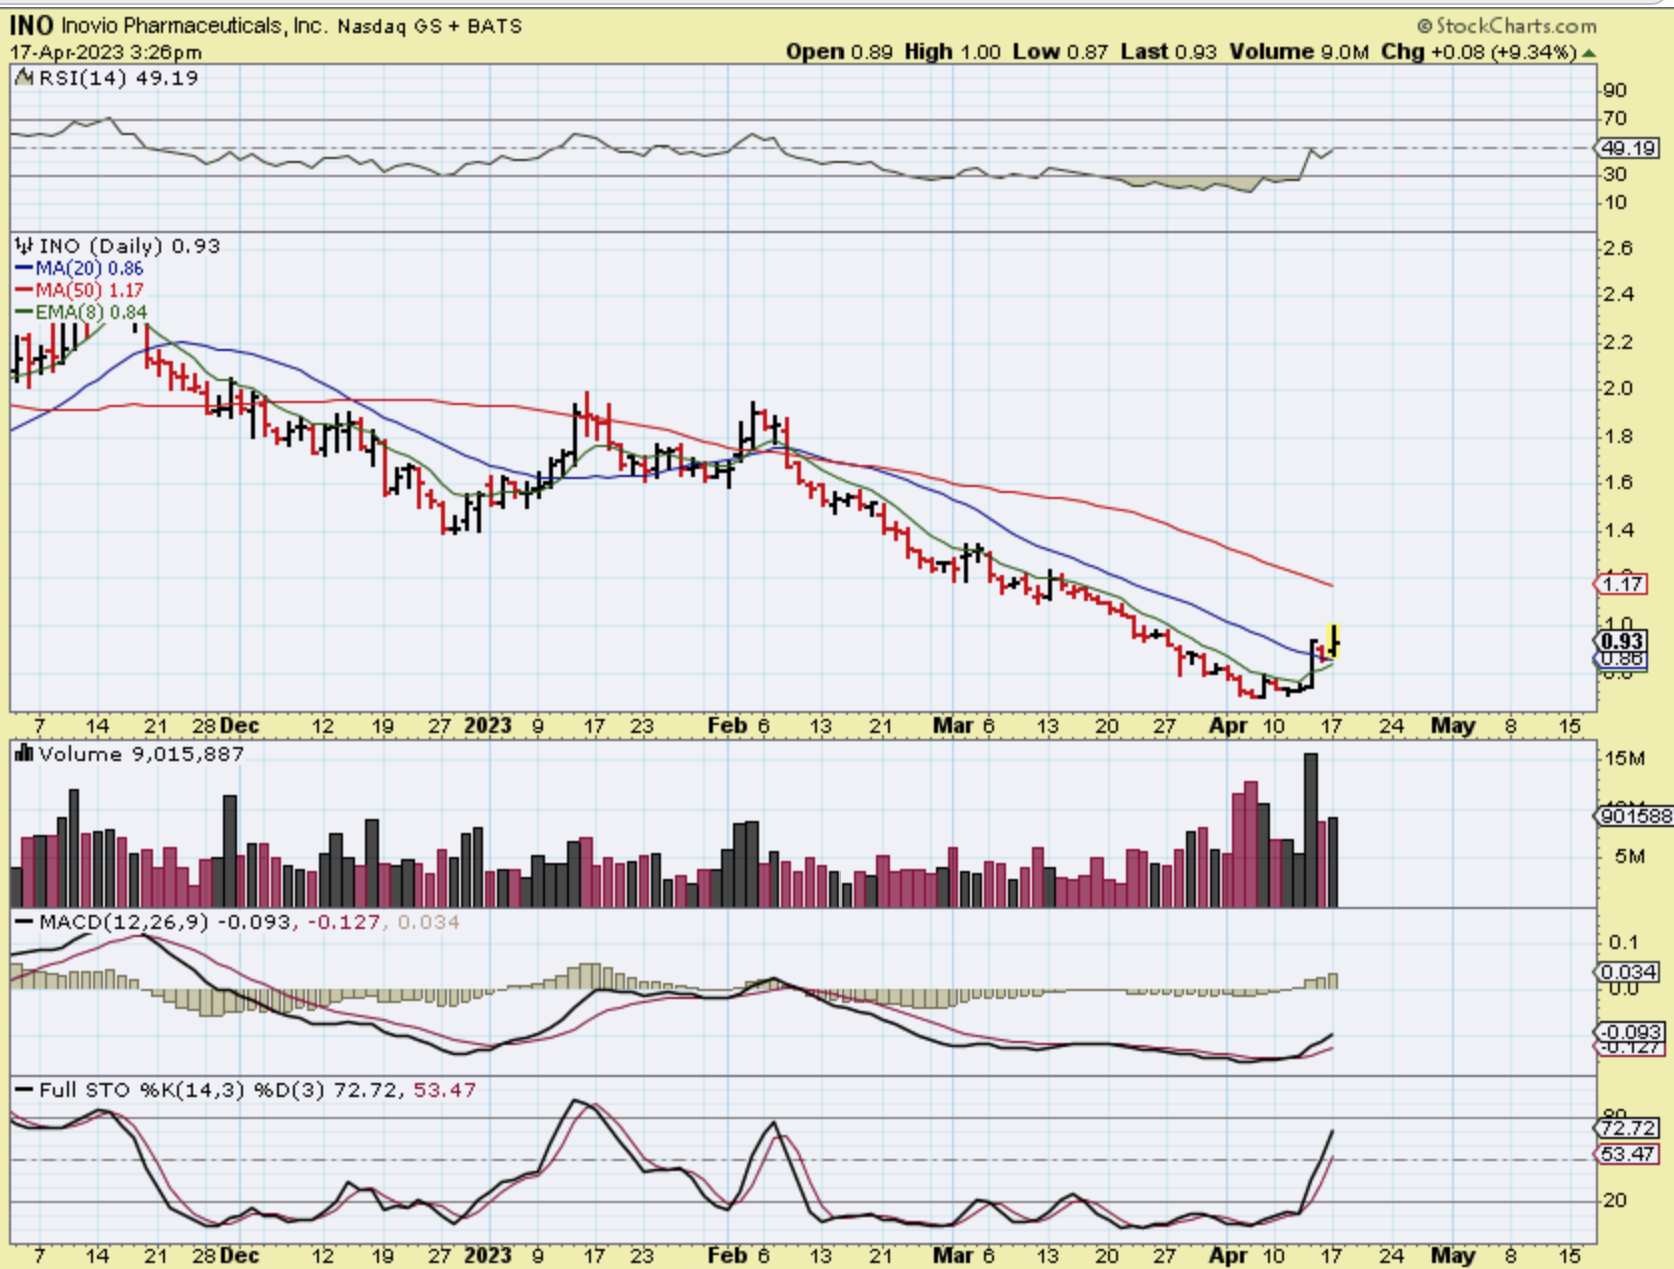This screenshot has width=1674, height=1269.
Task: Click the 72.72 stochastic %K tag
Action: (1628, 1128)
